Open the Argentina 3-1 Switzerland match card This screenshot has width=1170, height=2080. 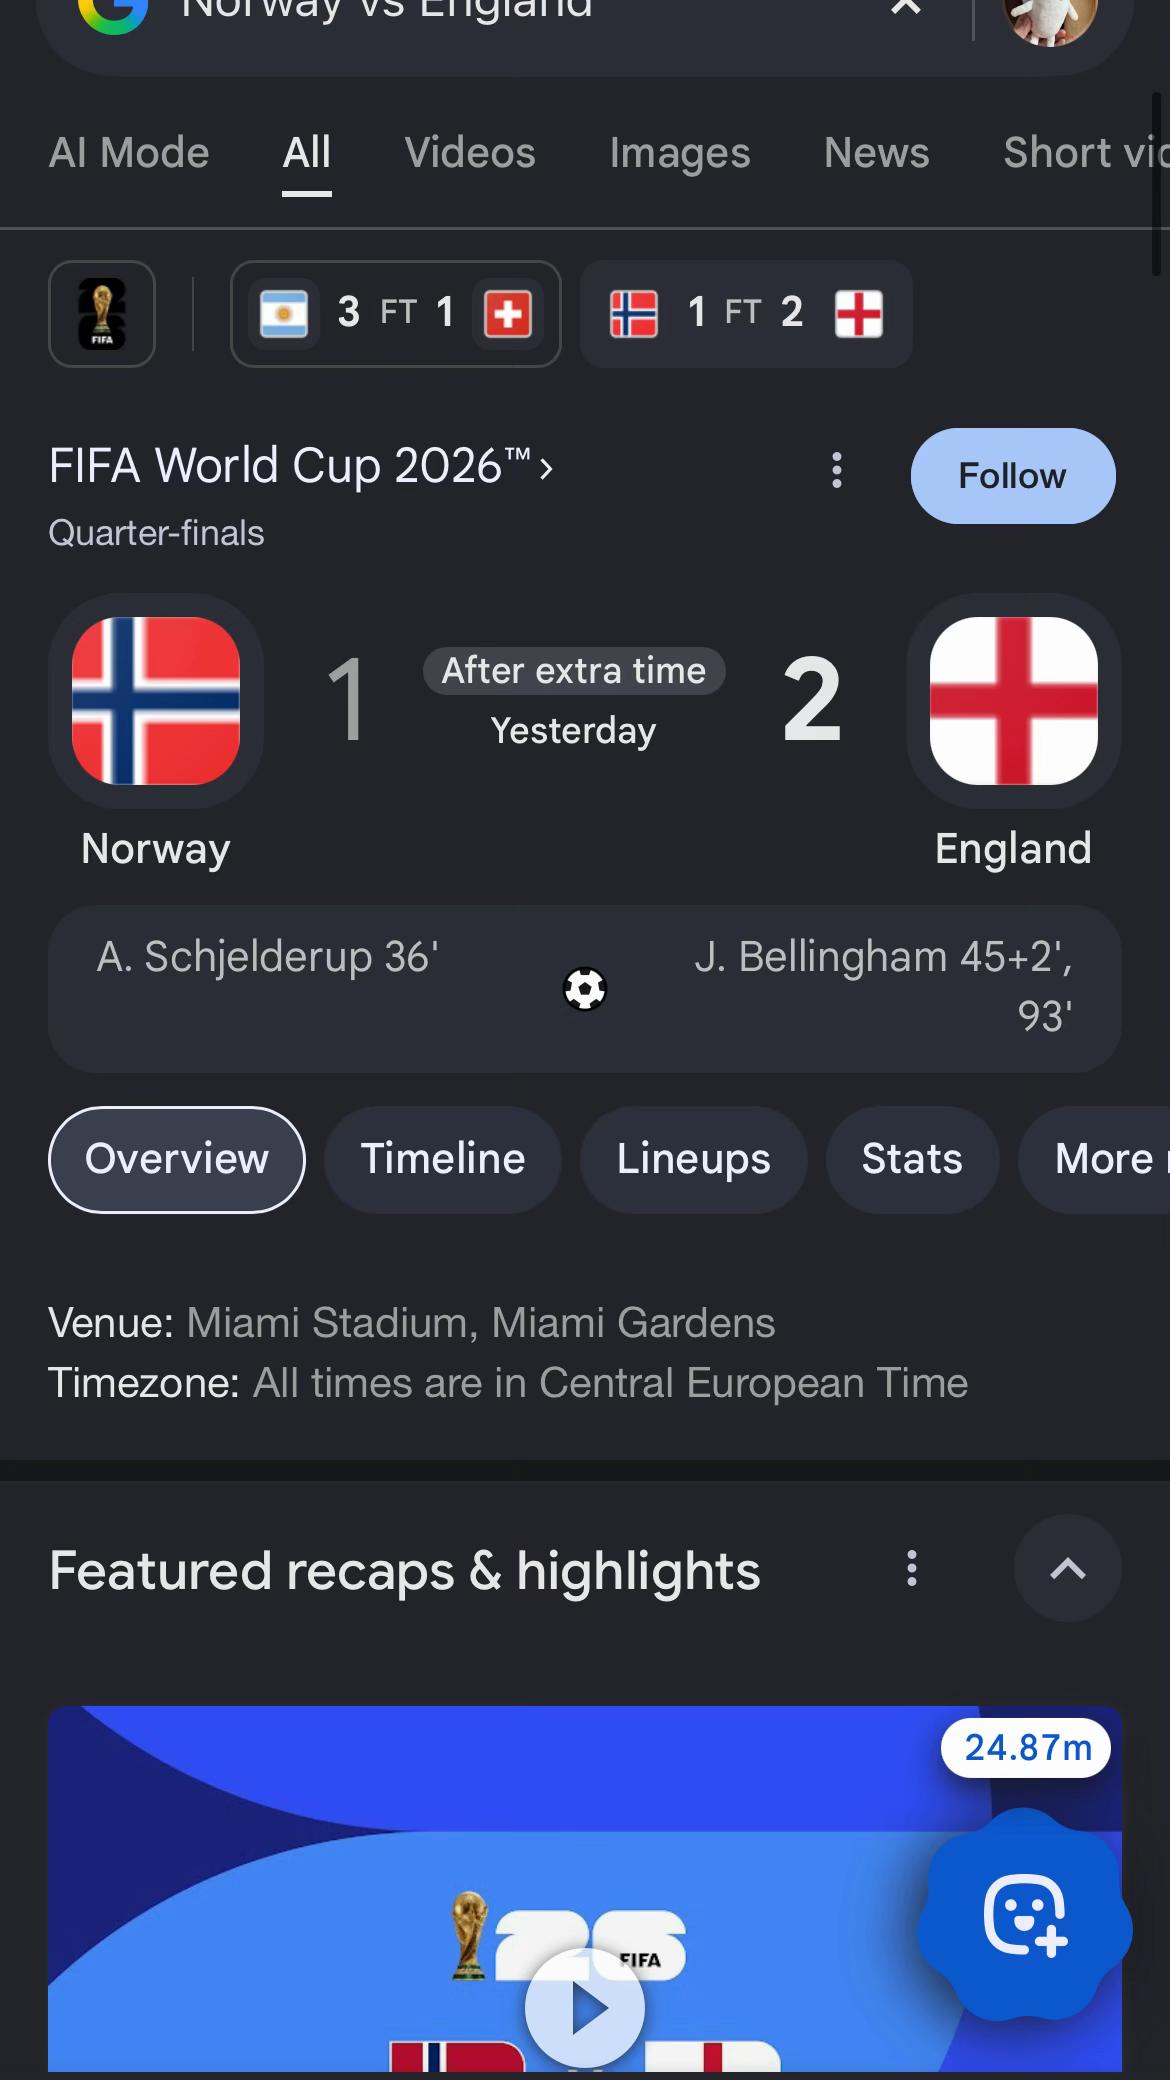[396, 314]
